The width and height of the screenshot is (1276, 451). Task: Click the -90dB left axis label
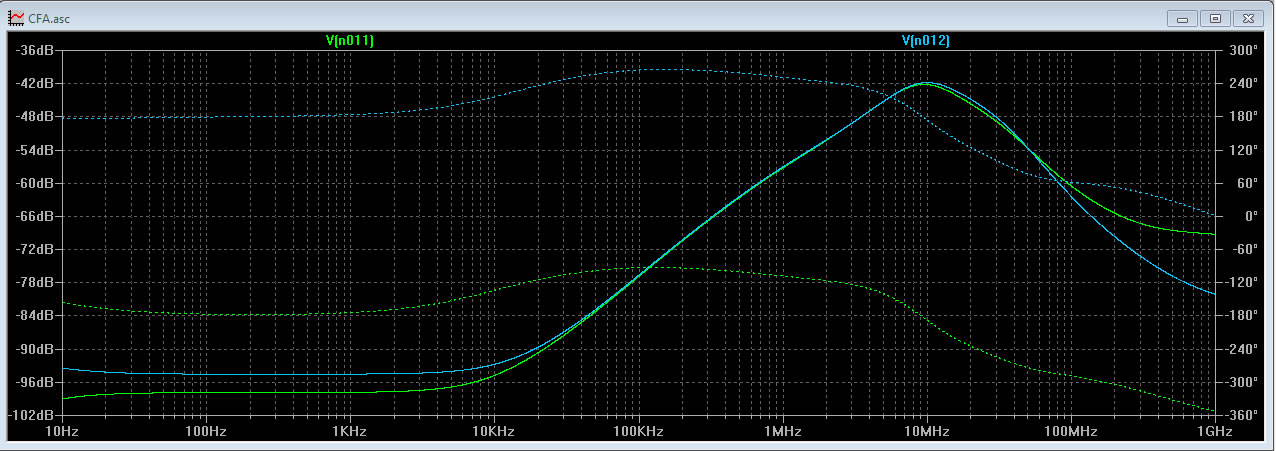click(36, 349)
